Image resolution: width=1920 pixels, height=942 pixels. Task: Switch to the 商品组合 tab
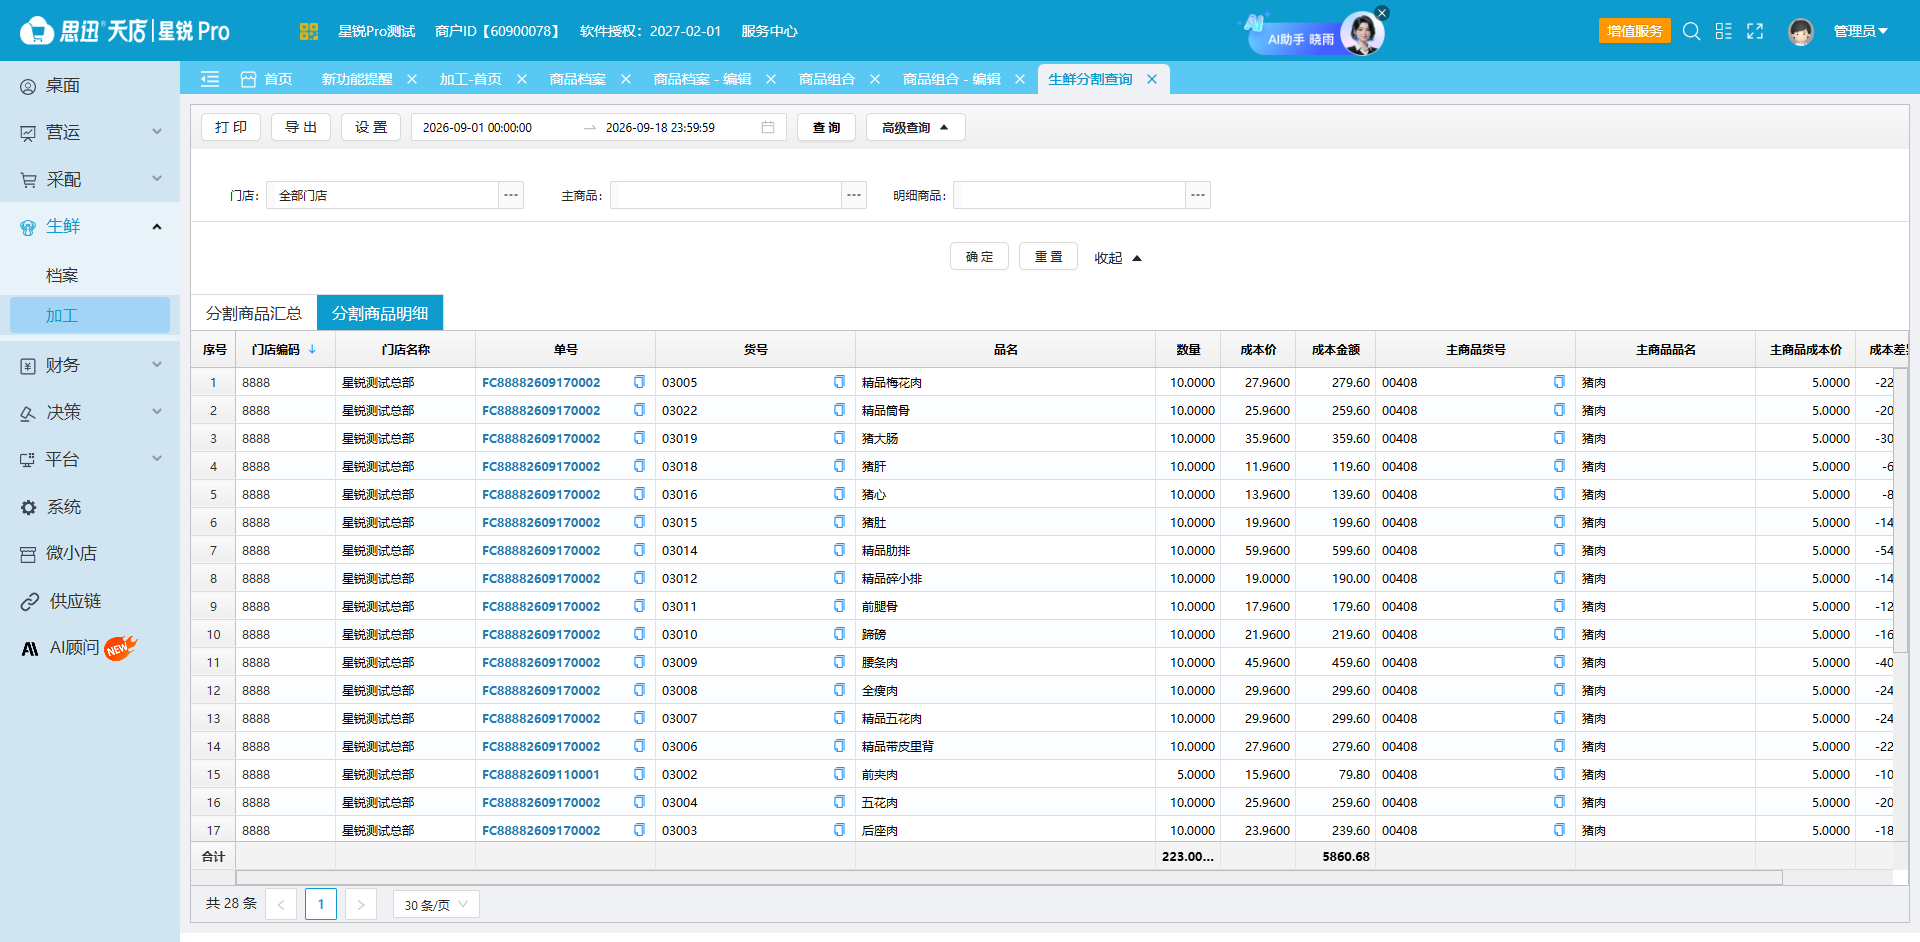pos(826,79)
